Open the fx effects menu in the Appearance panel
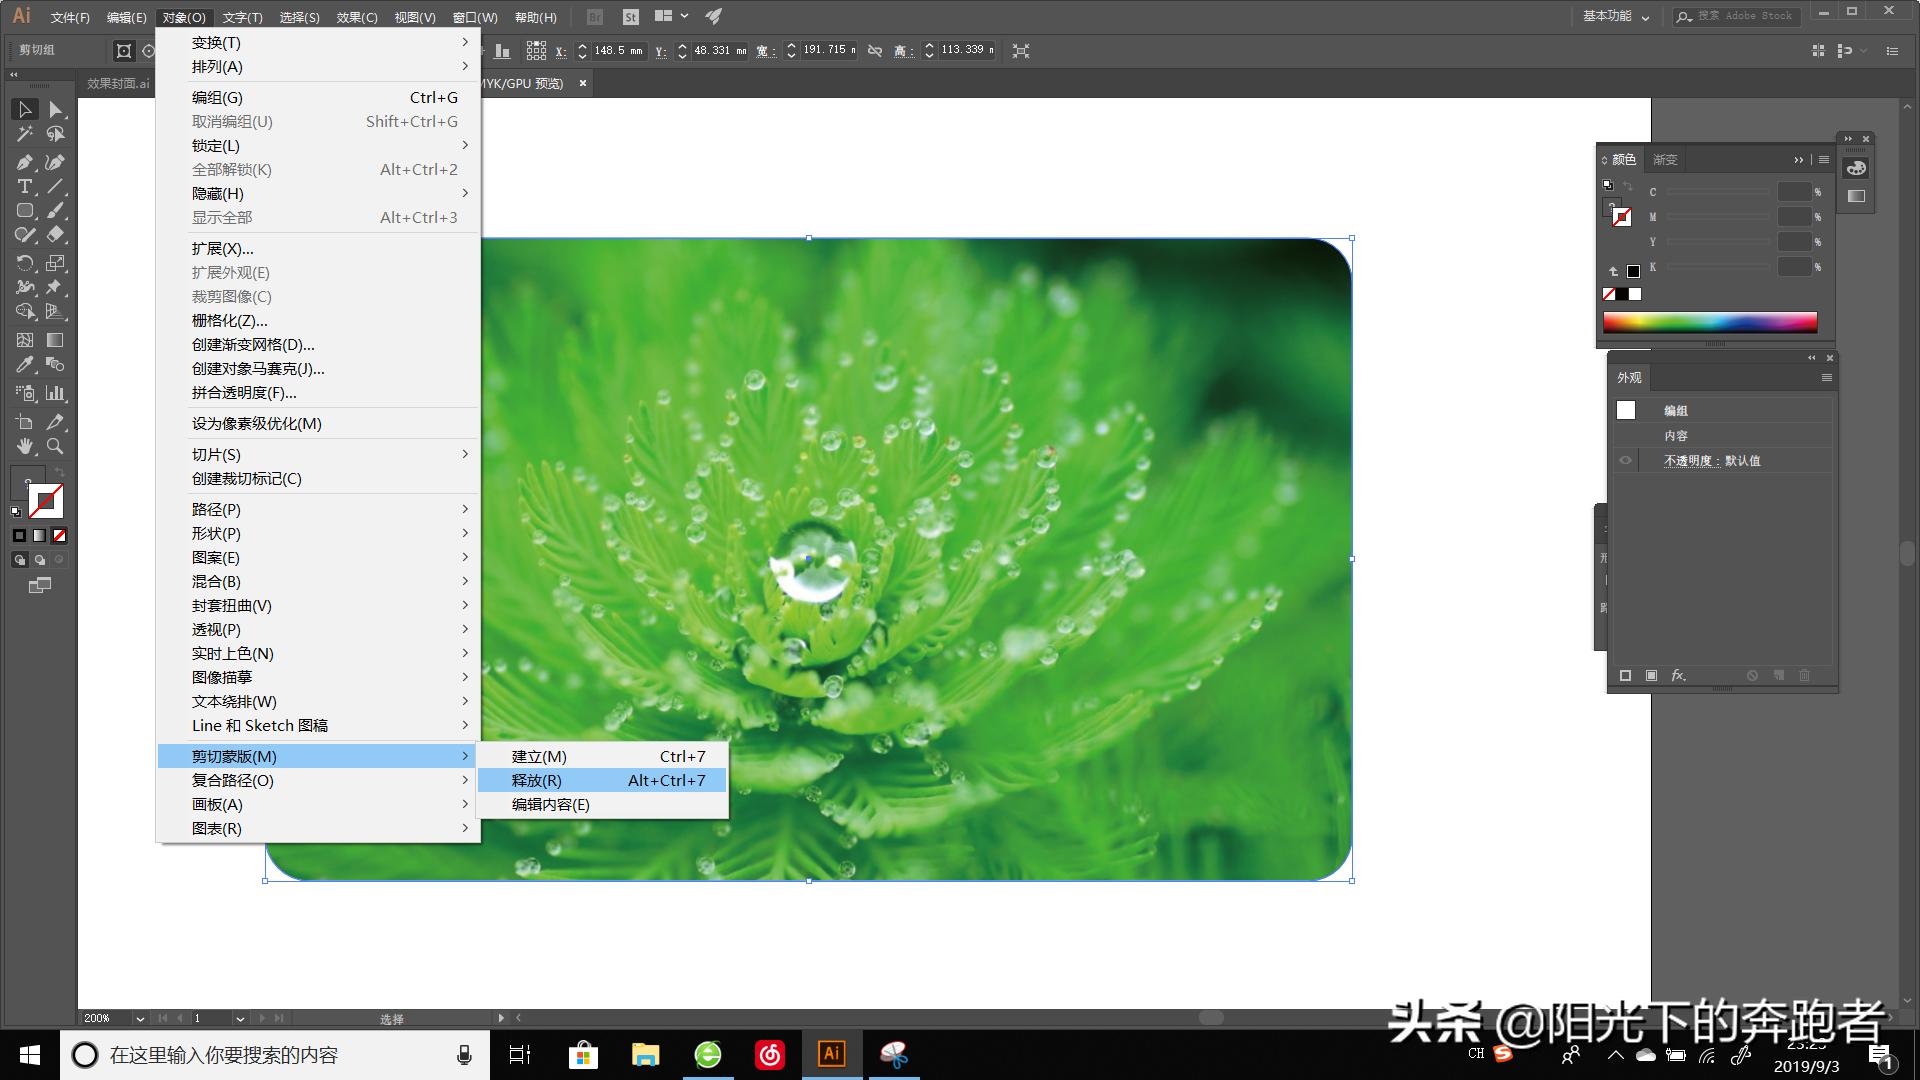The height and width of the screenshot is (1080, 1920). coord(1679,675)
